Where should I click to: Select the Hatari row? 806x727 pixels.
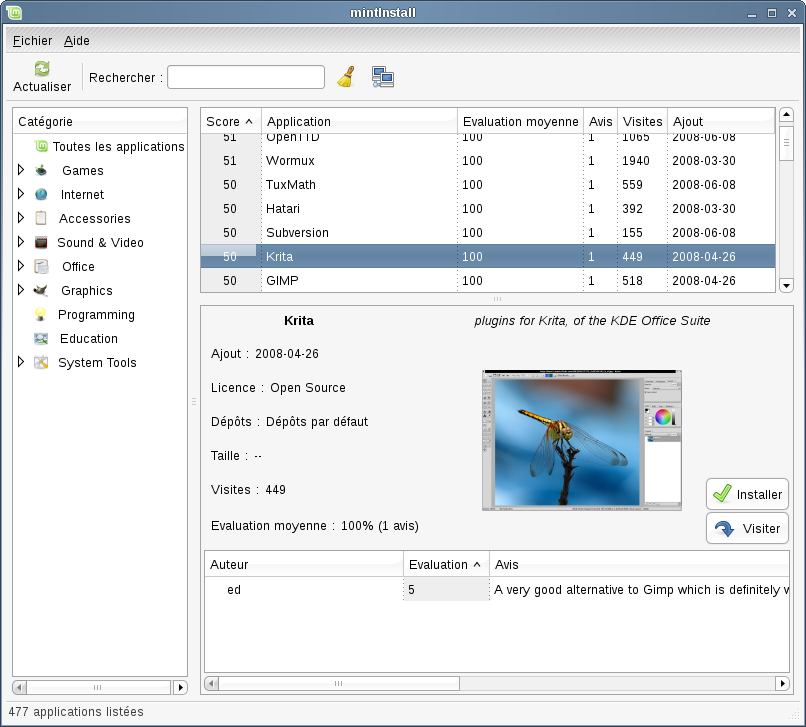pyautogui.click(x=487, y=209)
